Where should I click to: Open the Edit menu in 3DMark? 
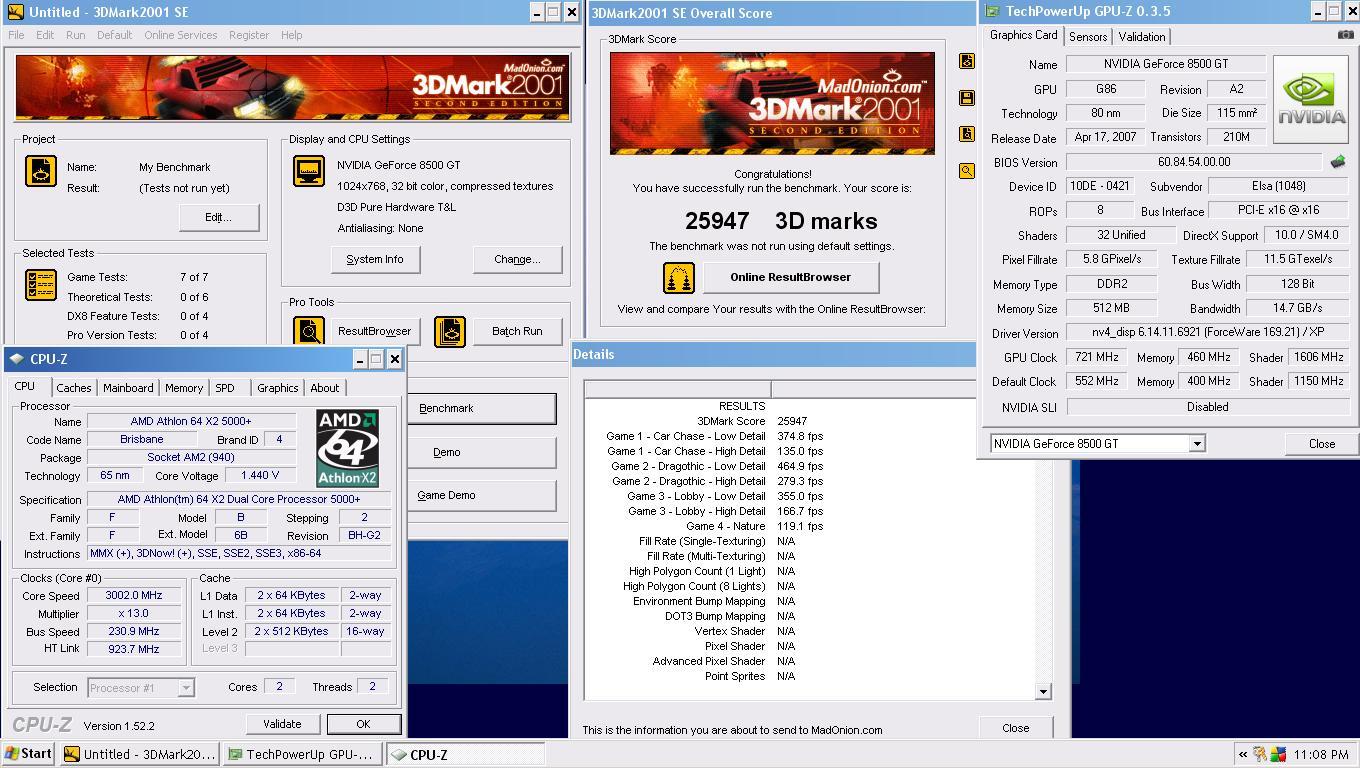click(x=45, y=35)
